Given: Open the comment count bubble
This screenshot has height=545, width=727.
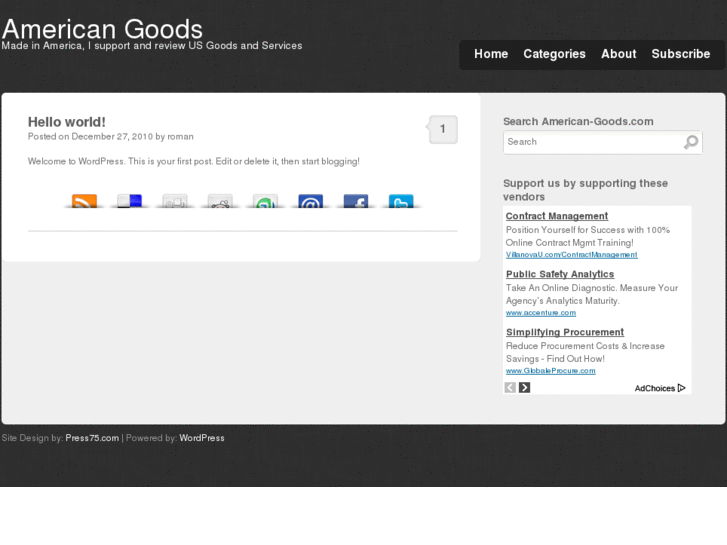Looking at the screenshot, I should pos(442,129).
